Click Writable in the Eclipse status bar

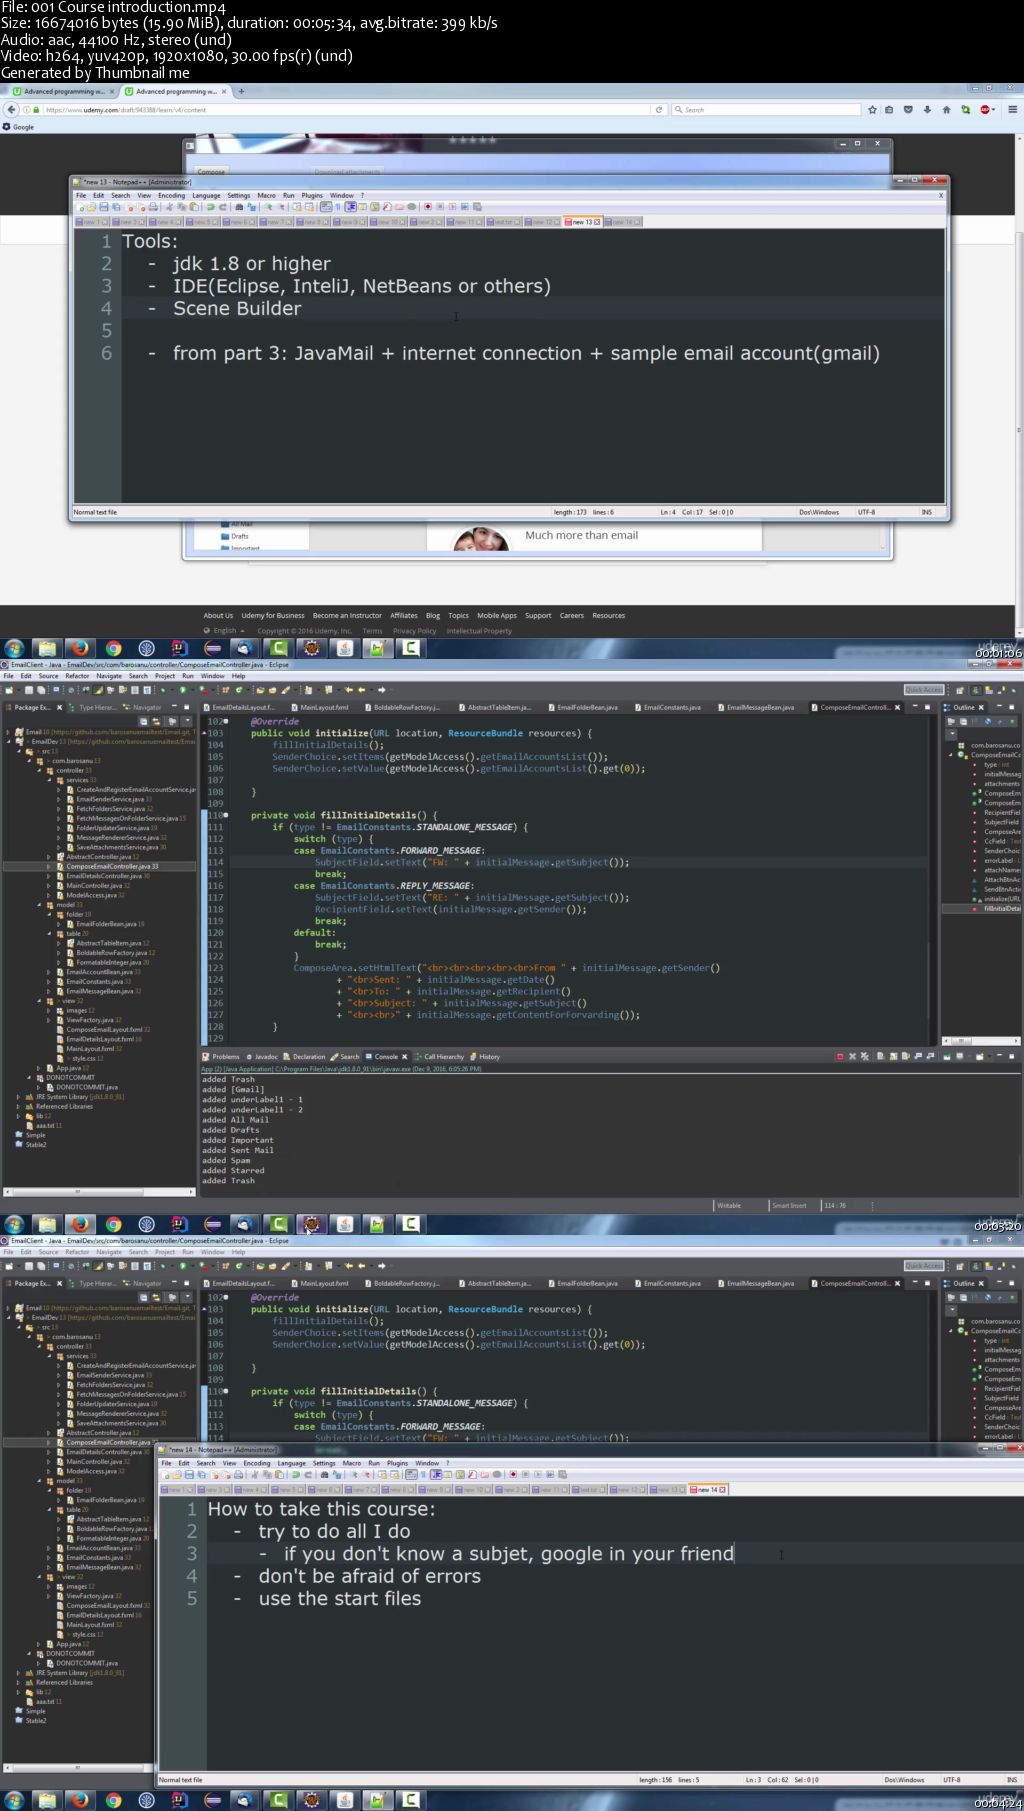(729, 1205)
